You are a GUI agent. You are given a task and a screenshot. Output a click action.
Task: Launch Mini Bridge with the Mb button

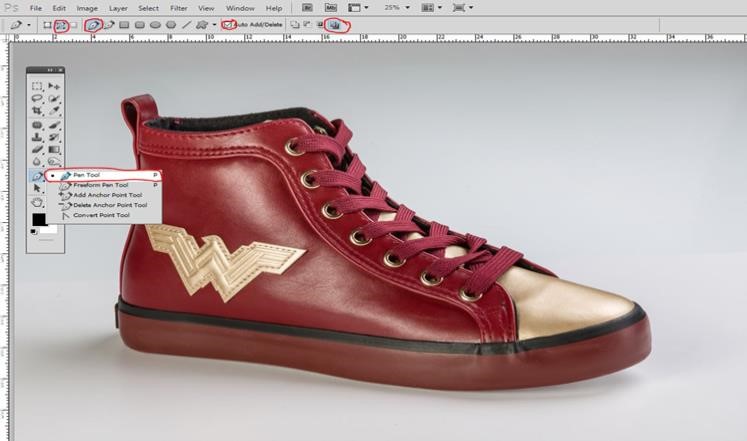tap(331, 8)
